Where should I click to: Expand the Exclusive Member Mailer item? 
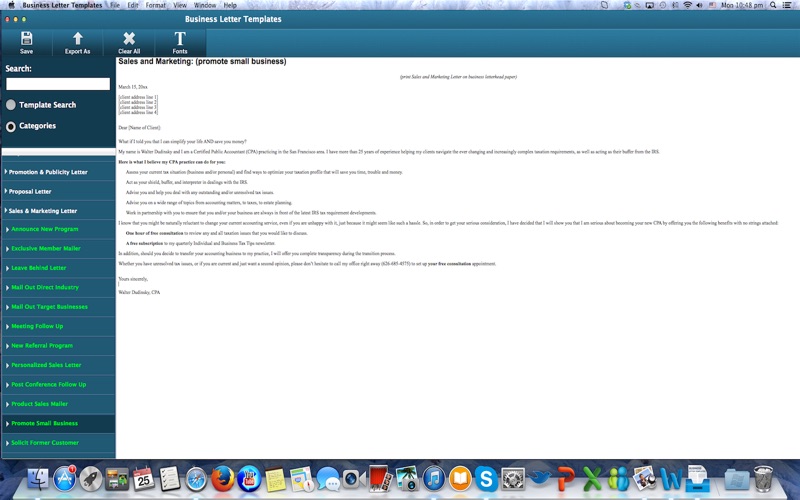(x=58, y=248)
